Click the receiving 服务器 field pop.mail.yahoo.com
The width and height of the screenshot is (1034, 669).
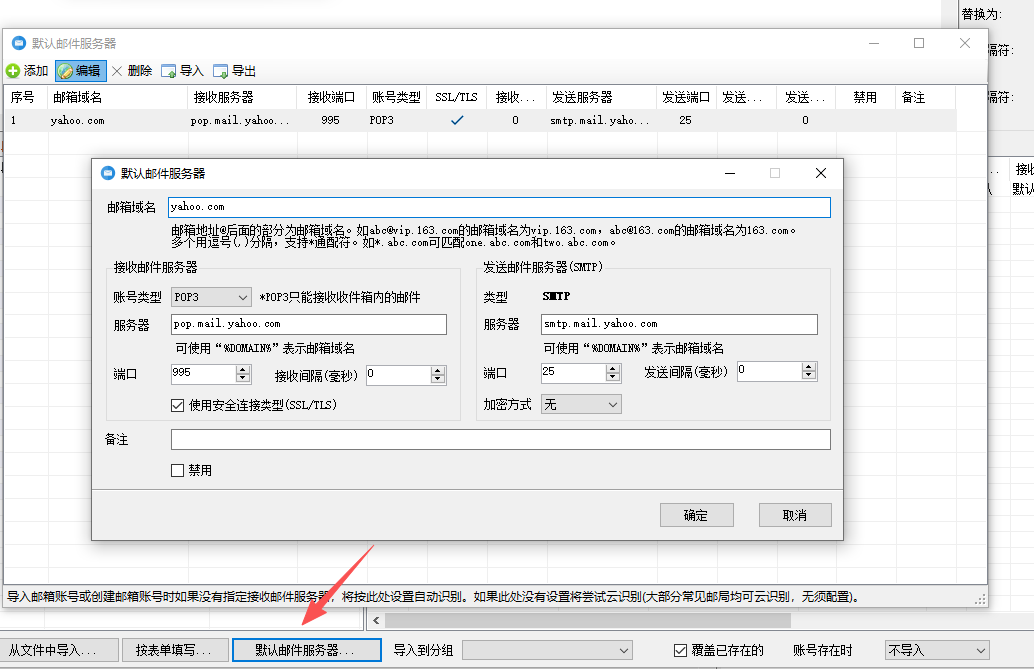(309, 324)
